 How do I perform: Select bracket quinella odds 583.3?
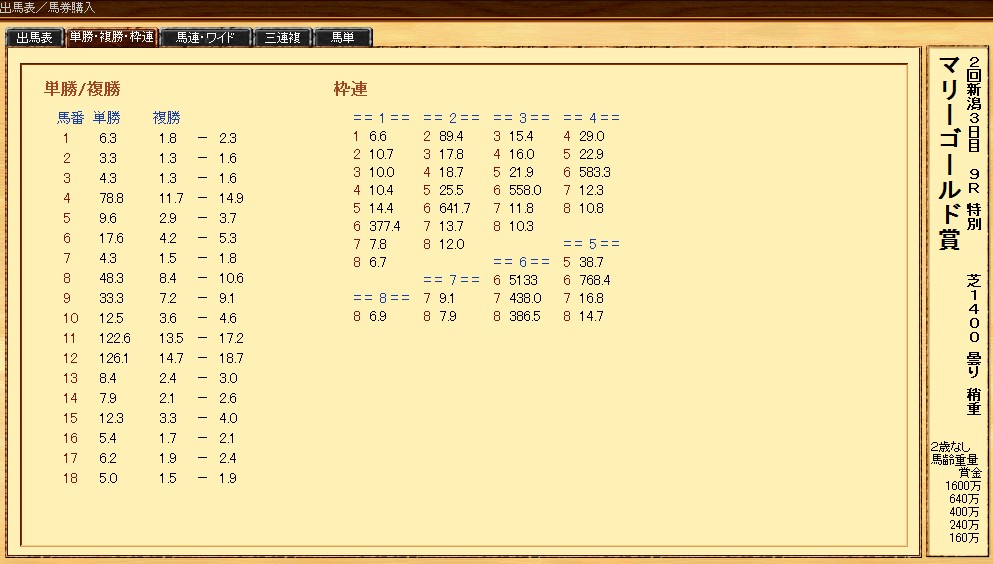click(595, 172)
